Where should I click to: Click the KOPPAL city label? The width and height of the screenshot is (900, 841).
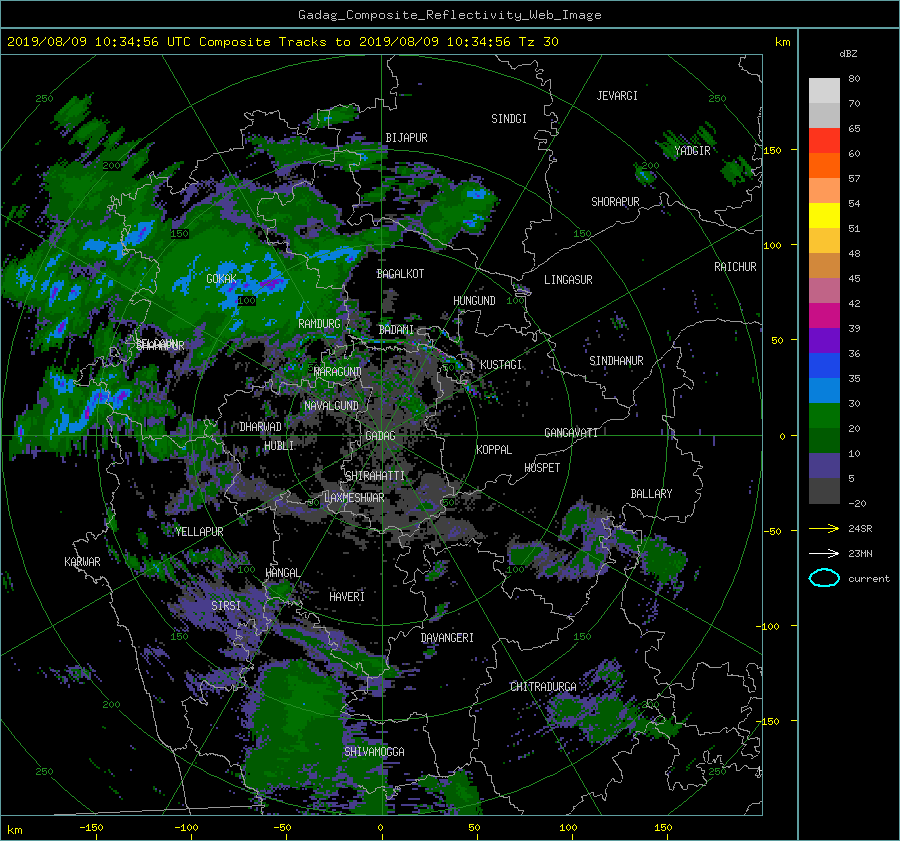pos(494,450)
